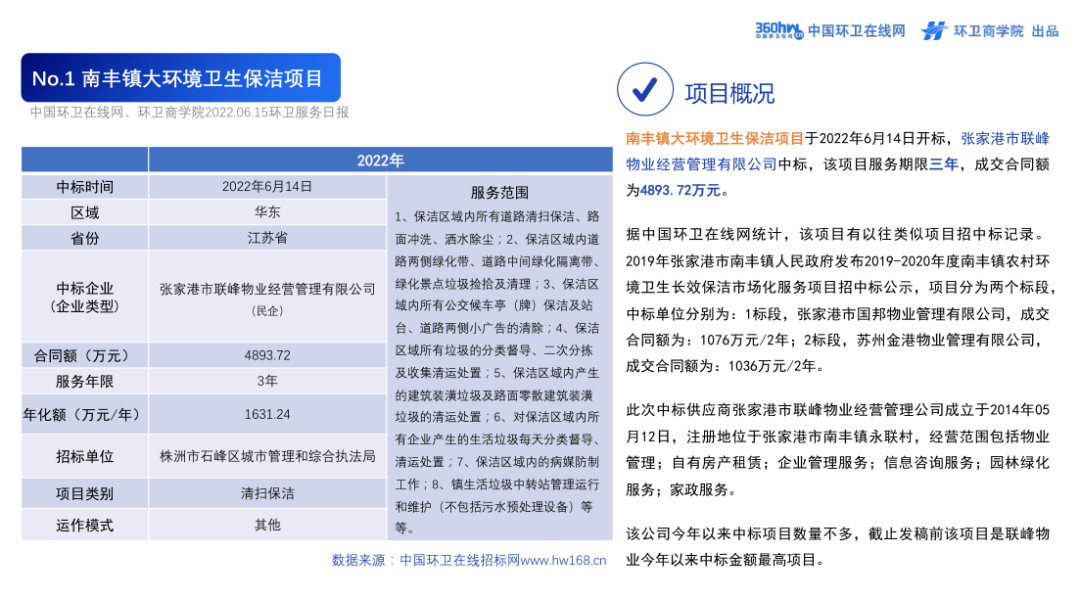
Task: Click the 环卫商学院 H logo icon
Action: click(934, 30)
